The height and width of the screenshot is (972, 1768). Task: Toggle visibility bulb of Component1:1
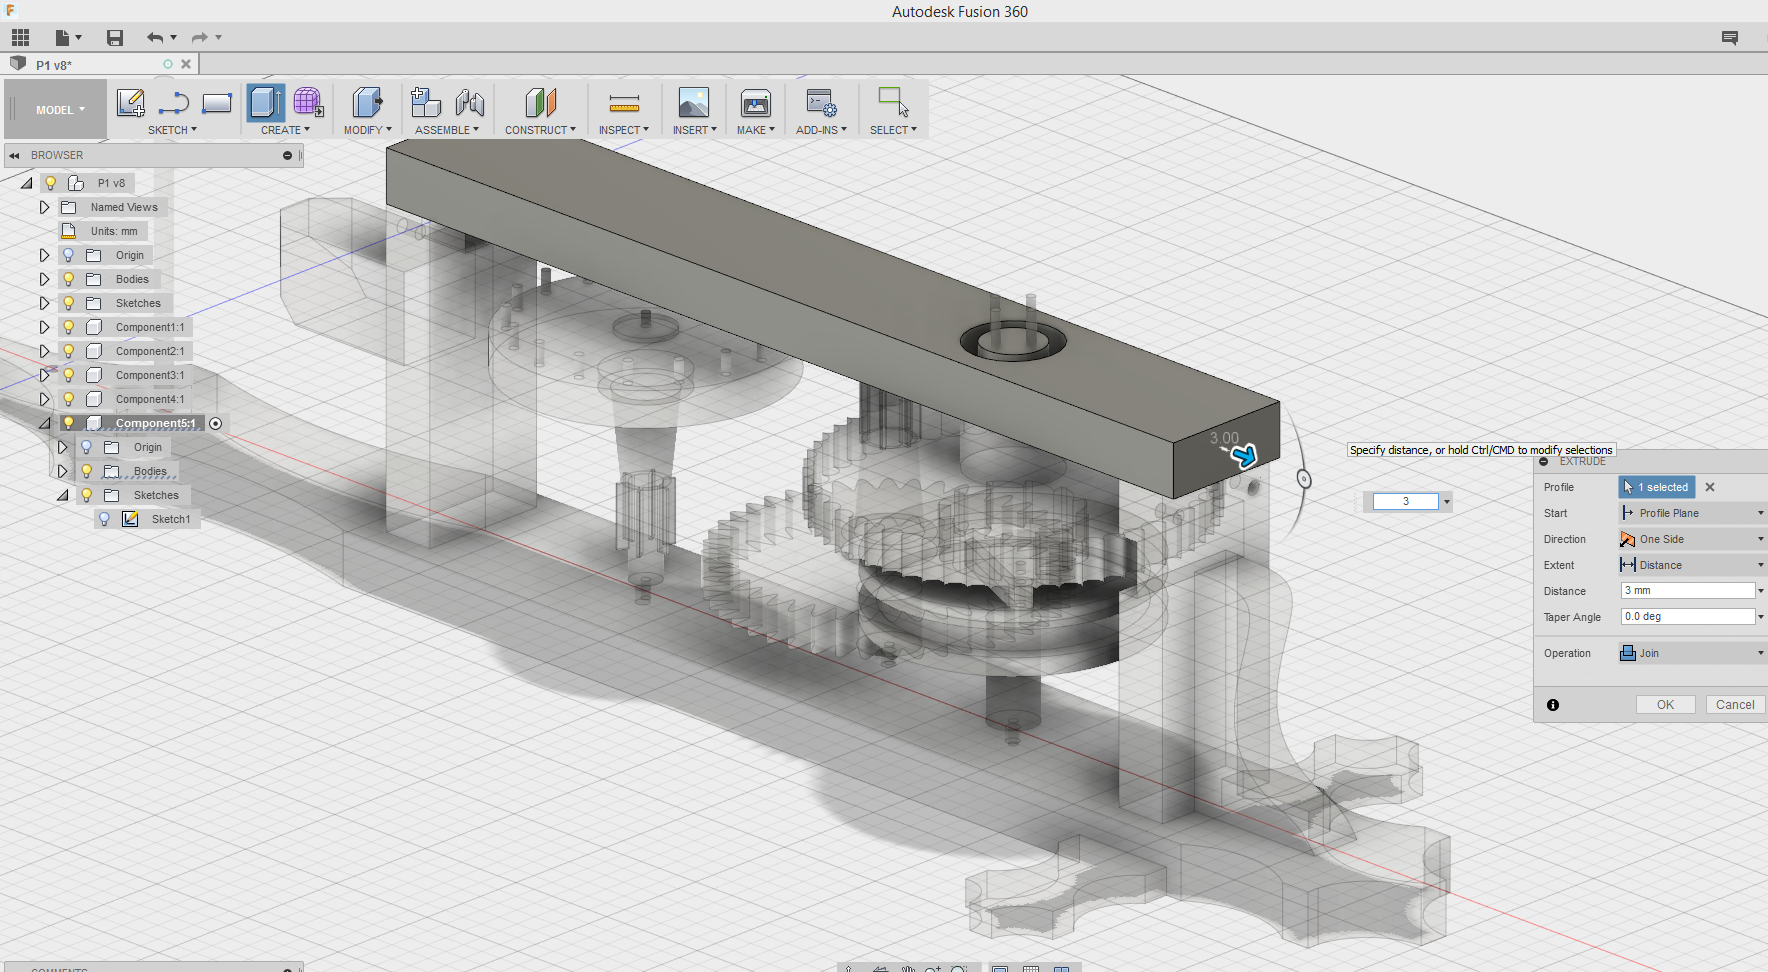coord(68,327)
